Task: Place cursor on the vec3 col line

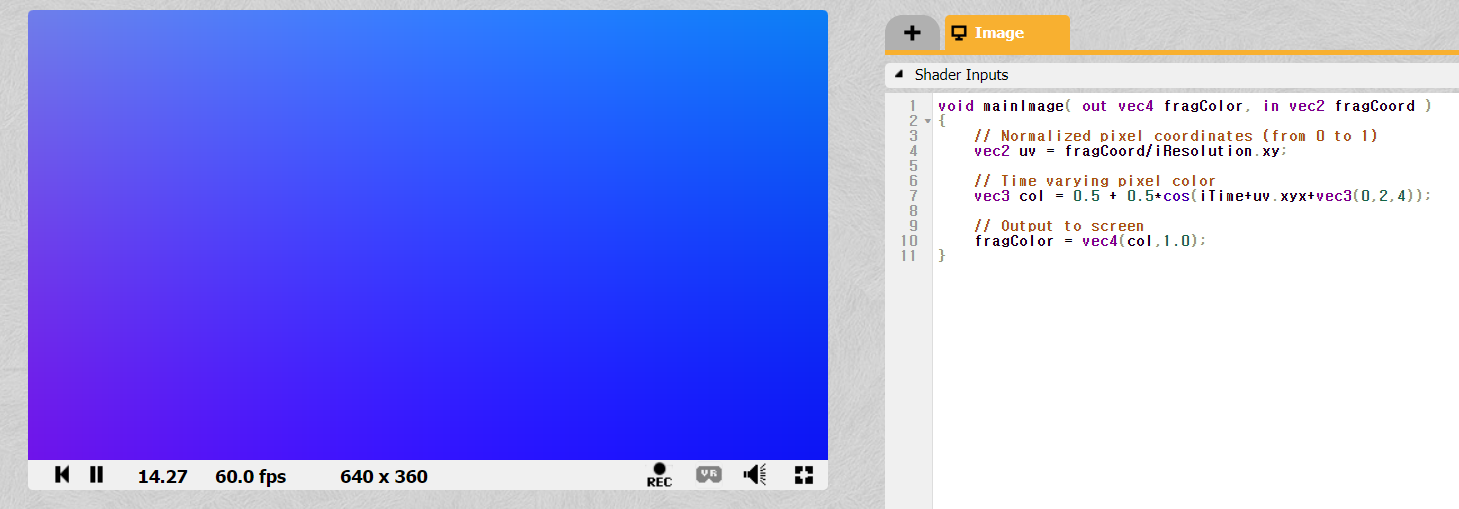Action: pyautogui.click(x=1203, y=196)
